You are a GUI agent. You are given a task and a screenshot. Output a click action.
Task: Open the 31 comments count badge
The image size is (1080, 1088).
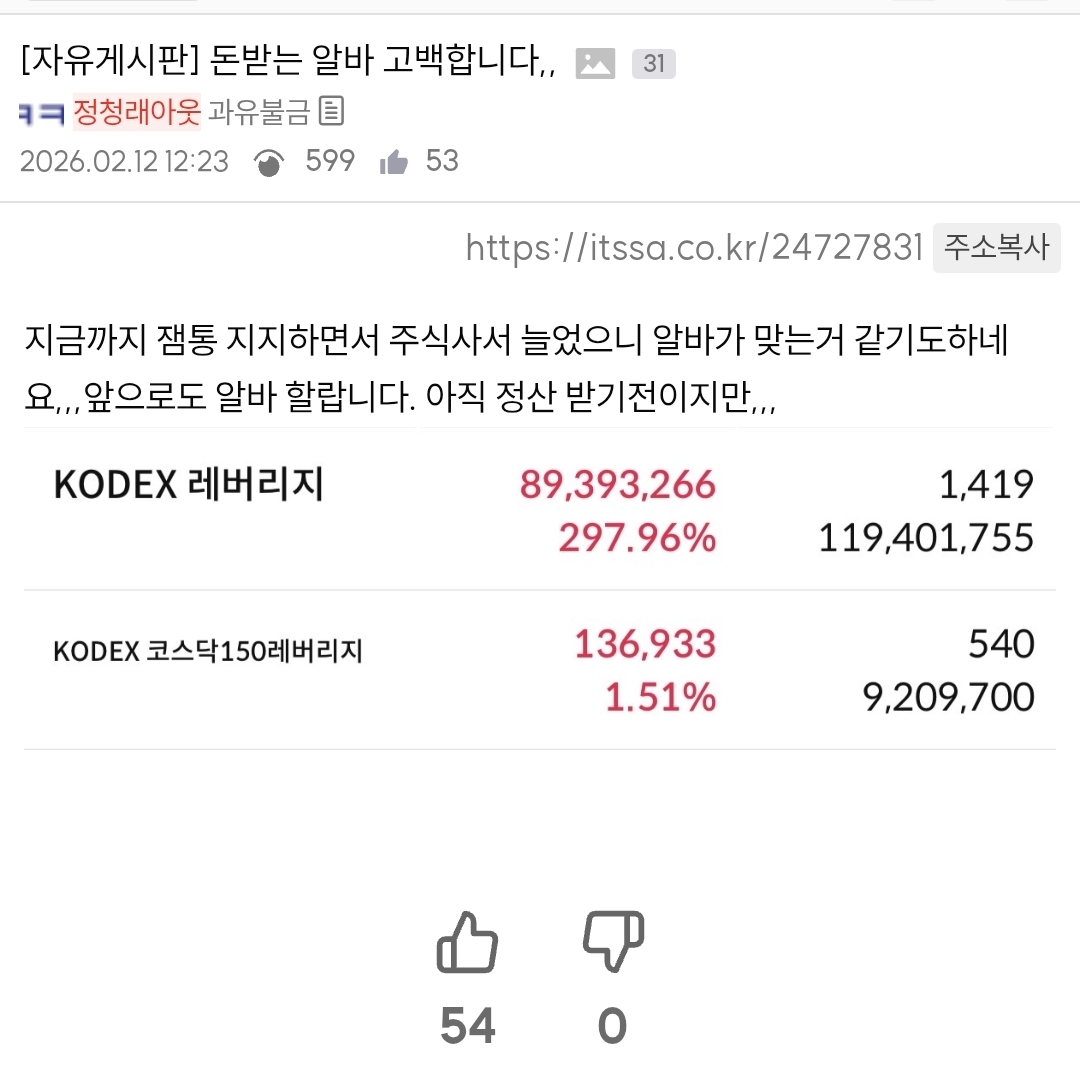[x=654, y=64]
